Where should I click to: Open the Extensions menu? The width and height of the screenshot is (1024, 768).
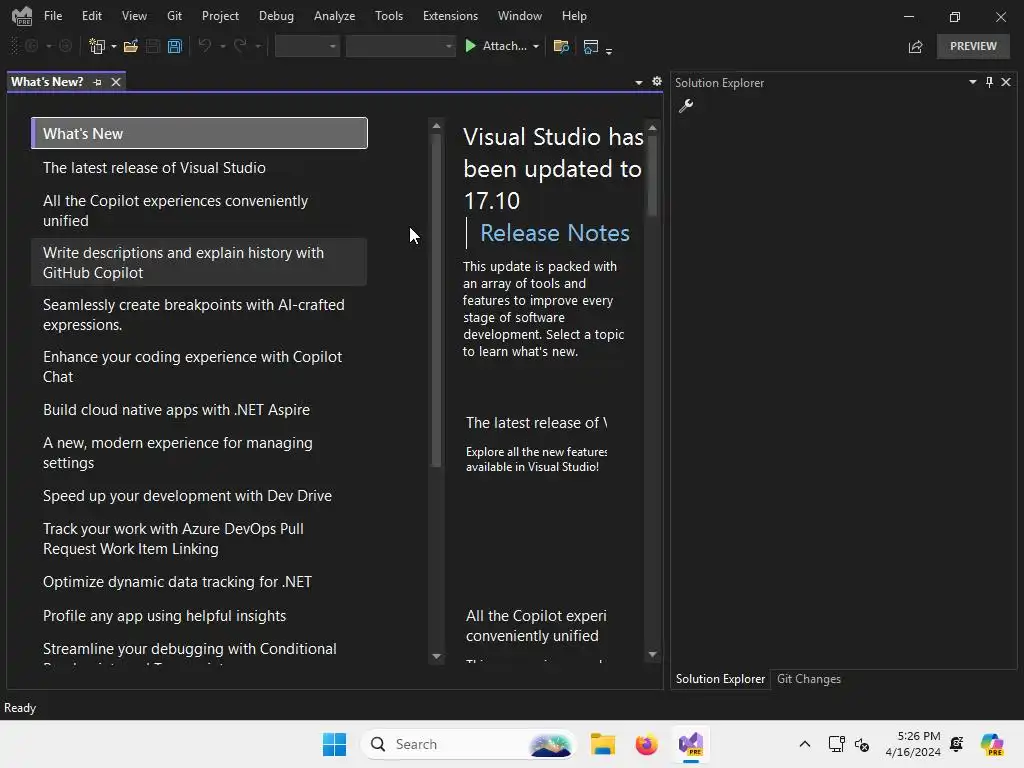(450, 16)
